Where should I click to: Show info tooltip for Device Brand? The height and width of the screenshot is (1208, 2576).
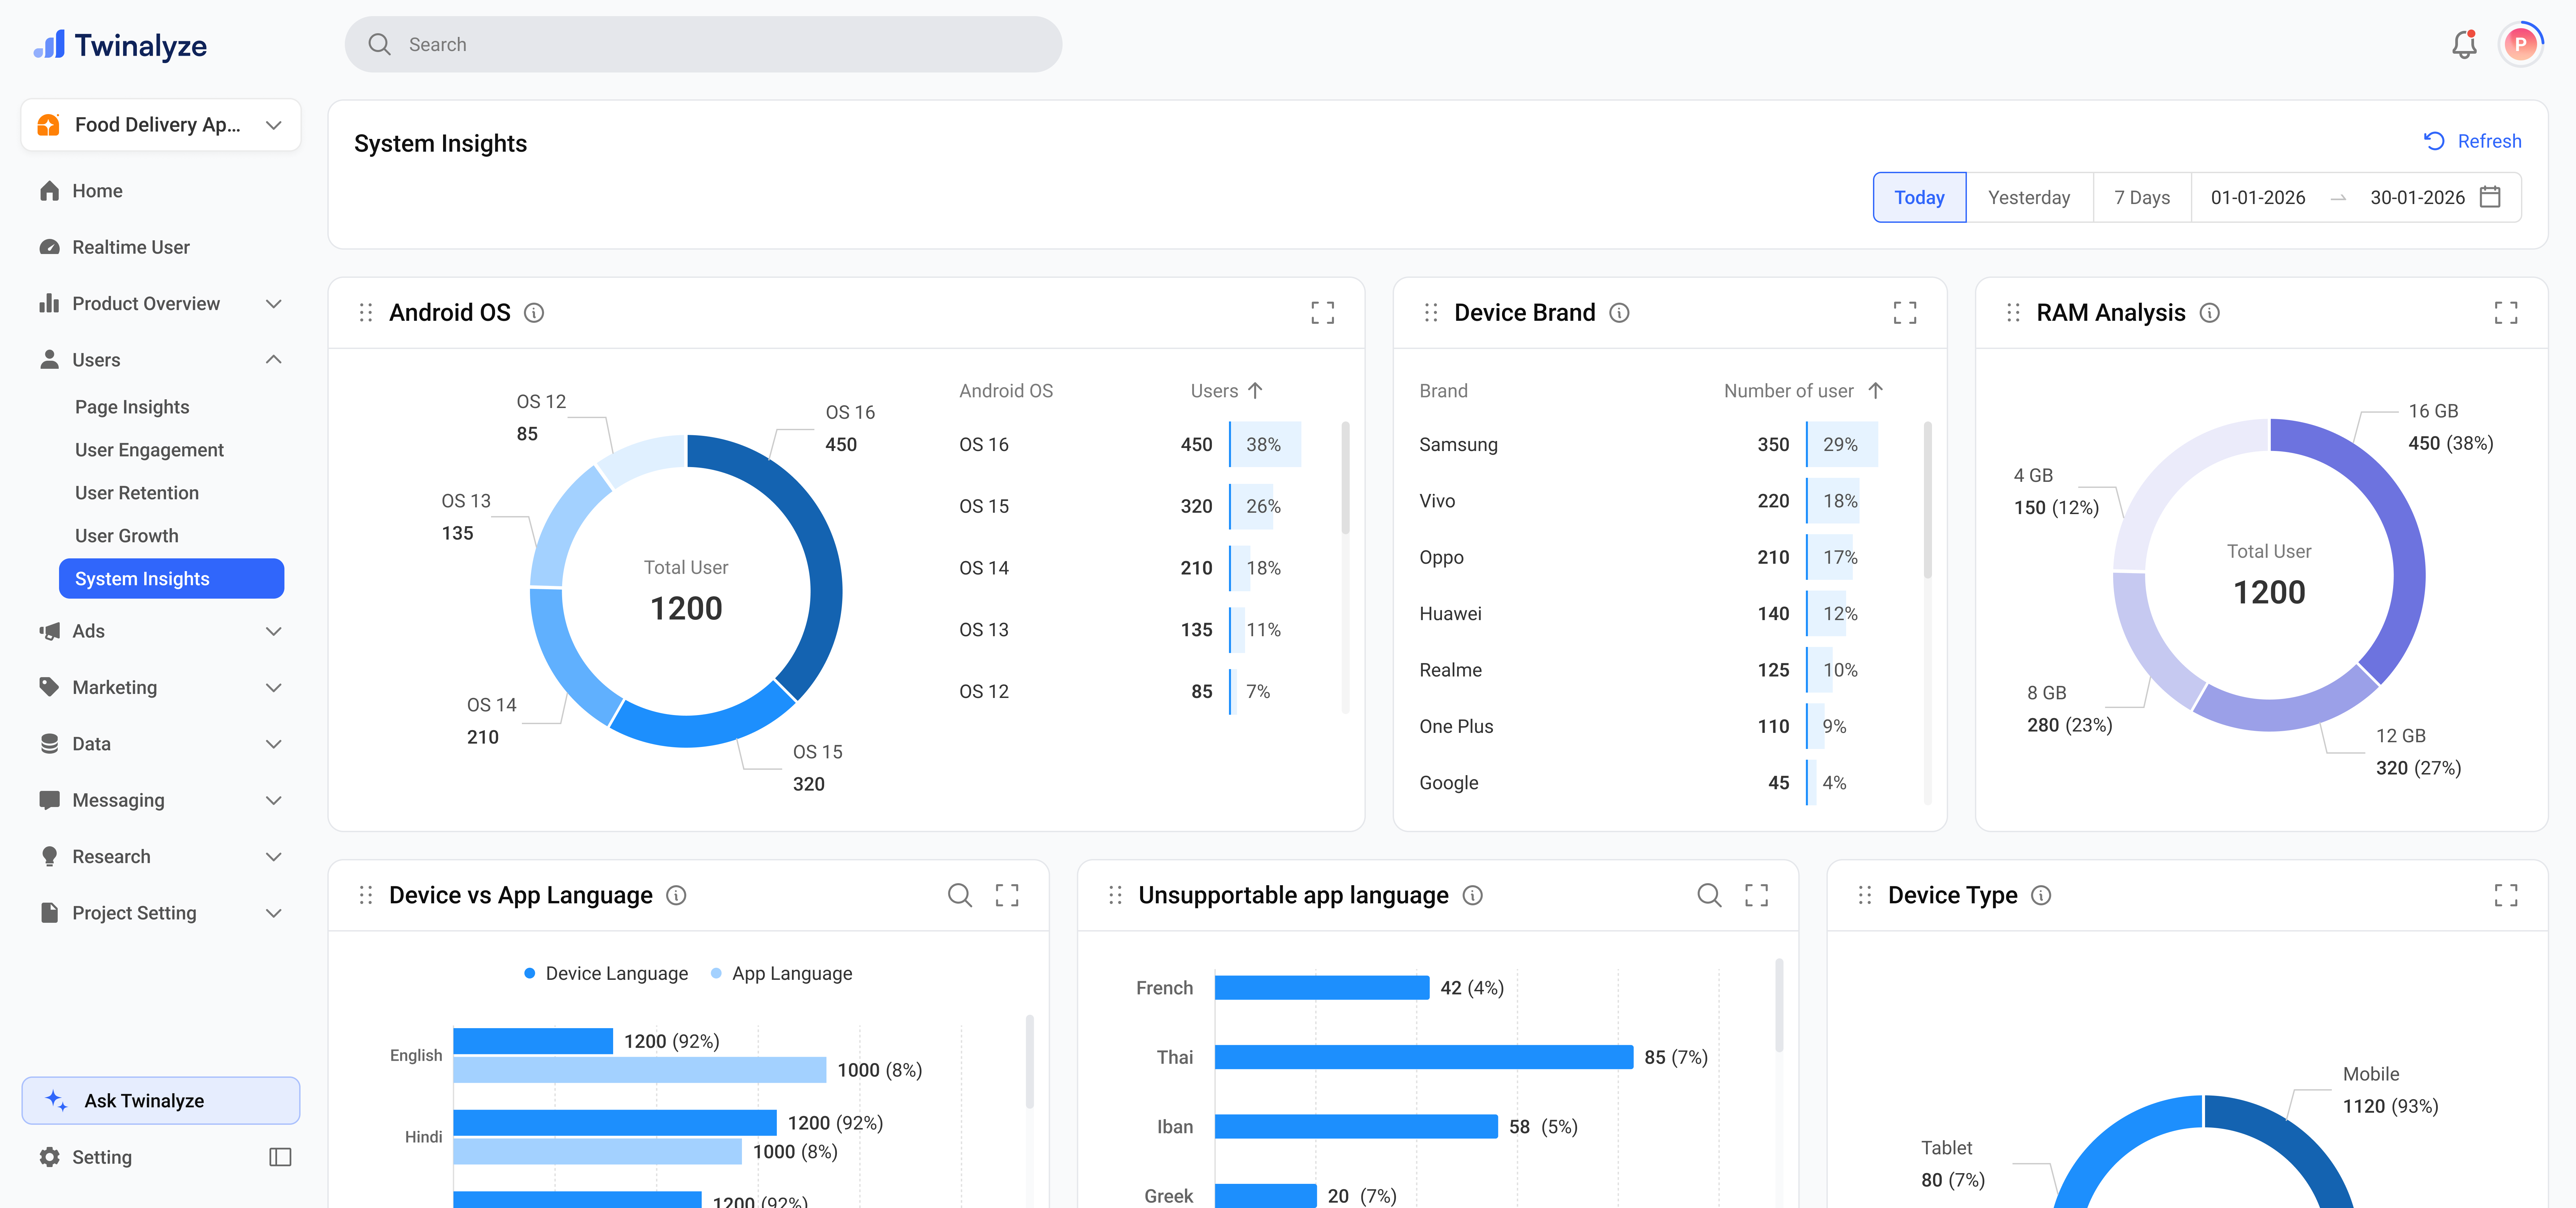pyautogui.click(x=1619, y=313)
